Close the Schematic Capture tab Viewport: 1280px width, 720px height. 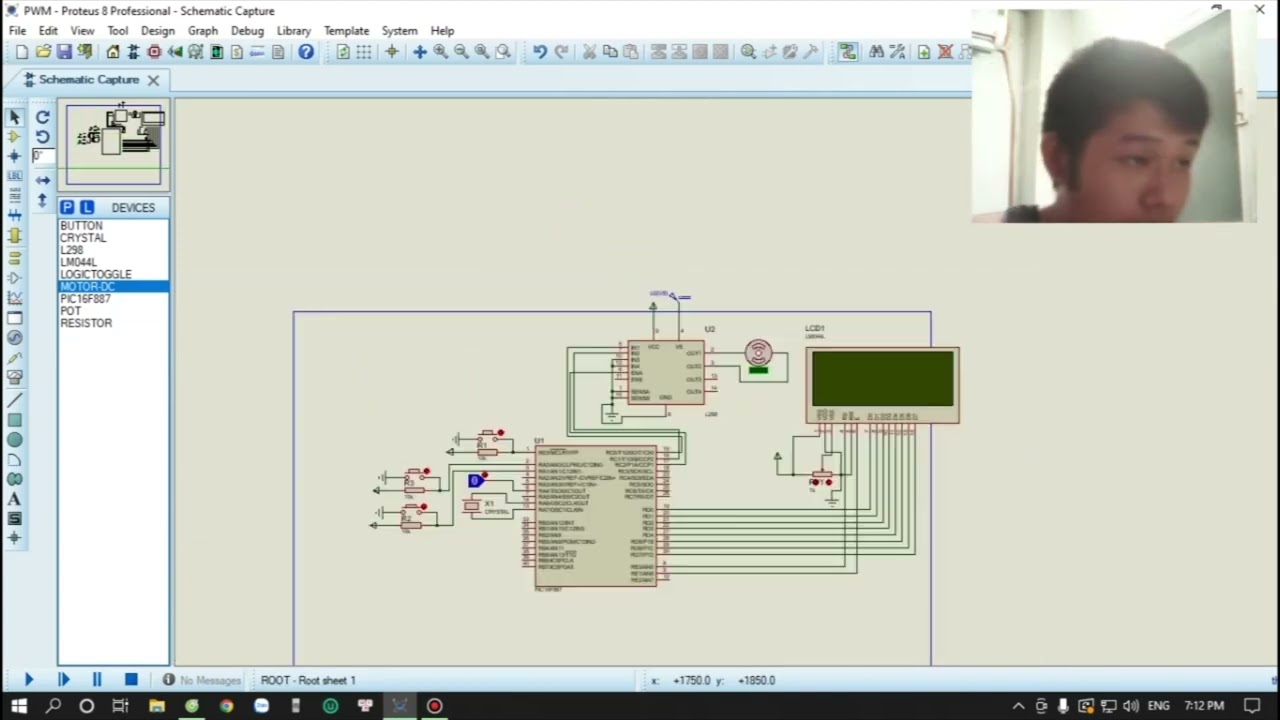click(153, 80)
